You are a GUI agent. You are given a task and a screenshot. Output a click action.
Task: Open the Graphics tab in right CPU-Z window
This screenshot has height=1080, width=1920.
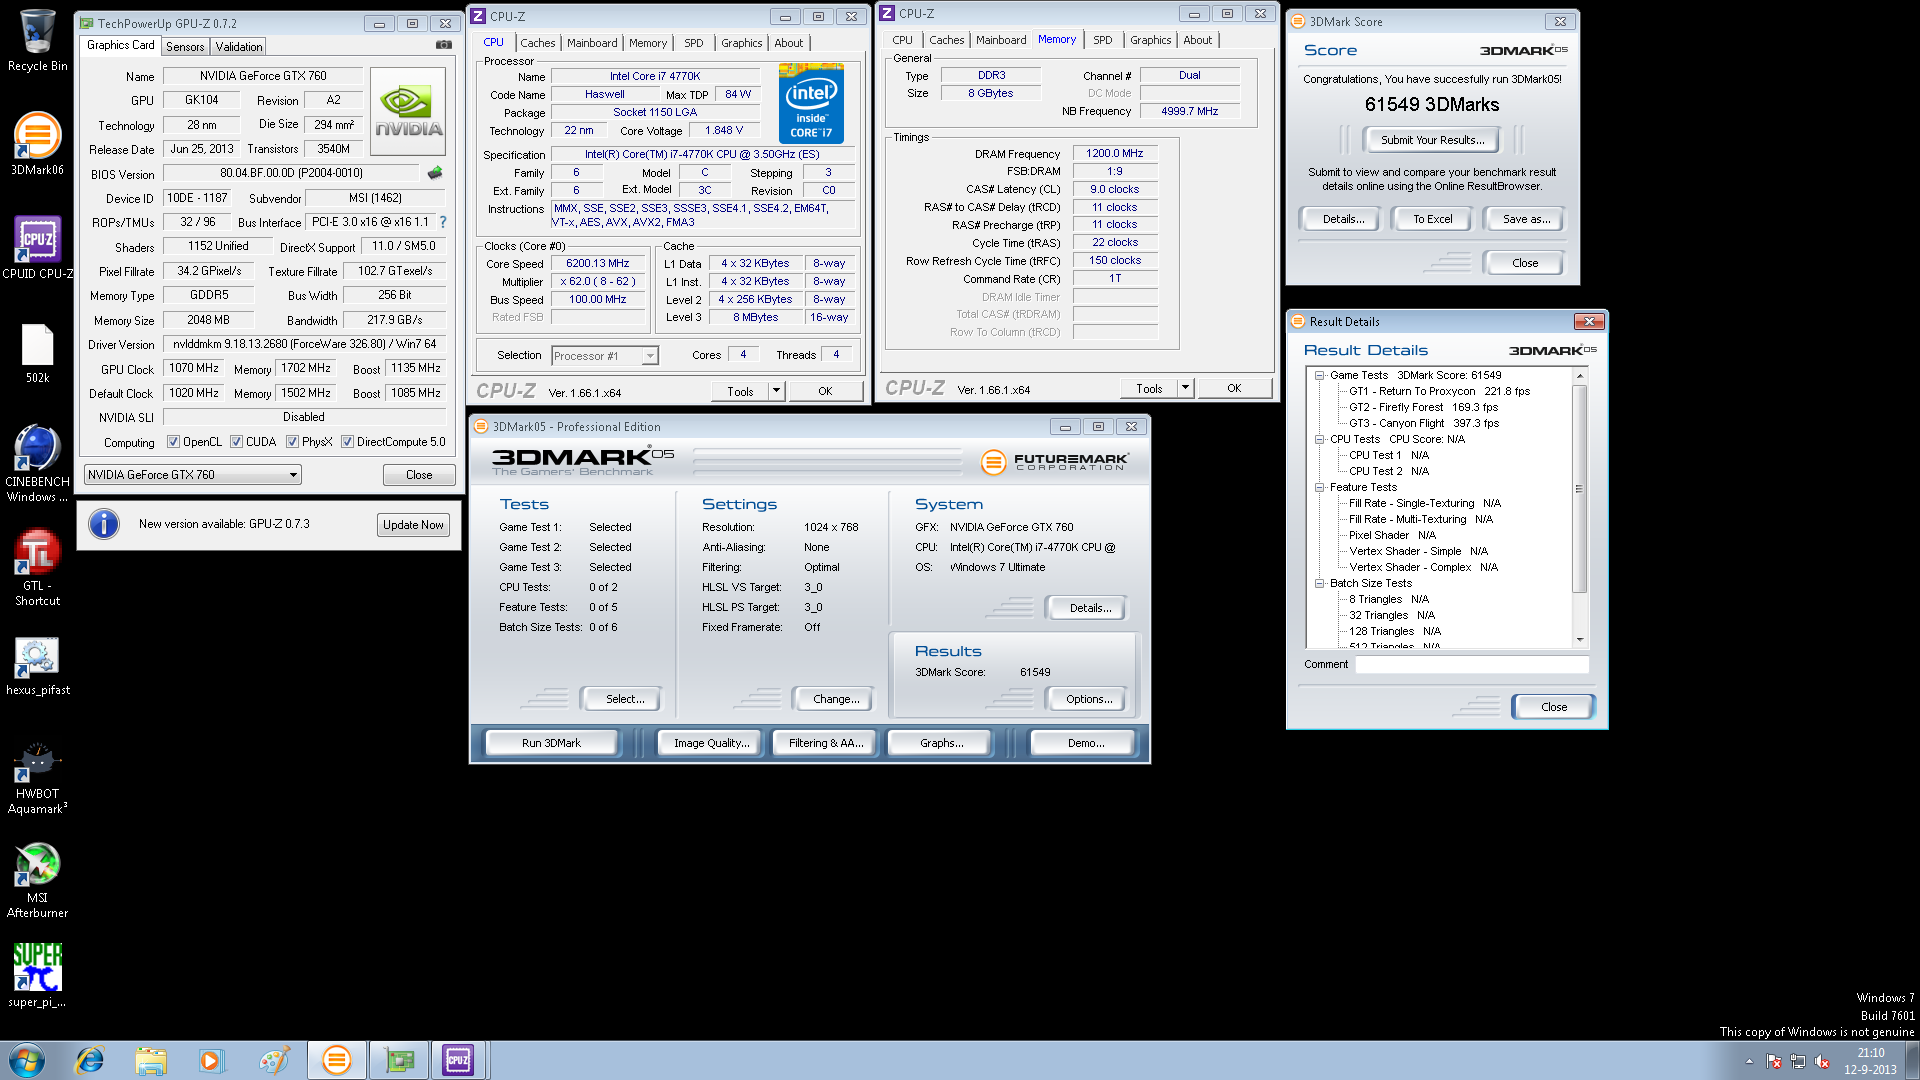(x=1151, y=40)
